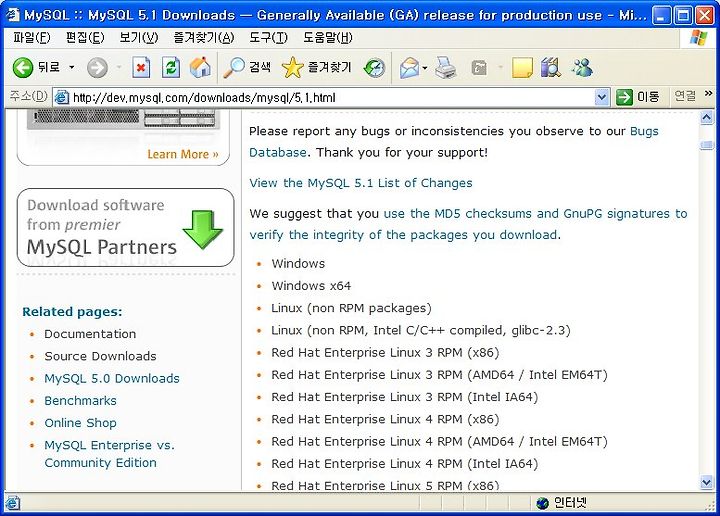Click the page icon in address bar
Screen dimensions: 720x516
coord(62,97)
